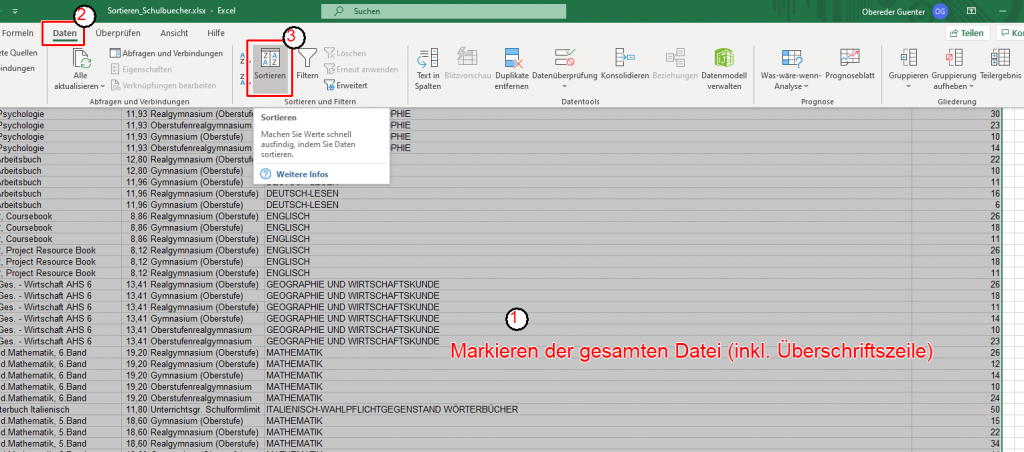Create a Prognoseblatt
The image size is (1024, 452).
tap(850, 63)
